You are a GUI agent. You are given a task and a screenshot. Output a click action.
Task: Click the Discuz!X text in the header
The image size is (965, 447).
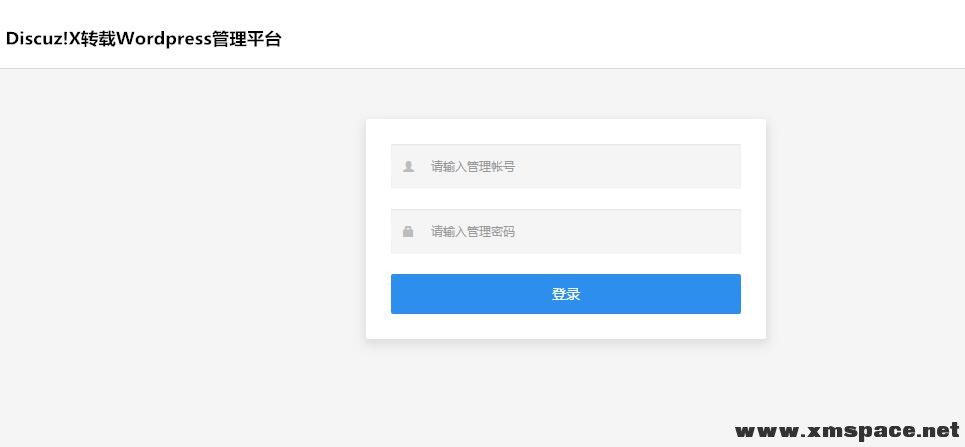[x=43, y=39]
